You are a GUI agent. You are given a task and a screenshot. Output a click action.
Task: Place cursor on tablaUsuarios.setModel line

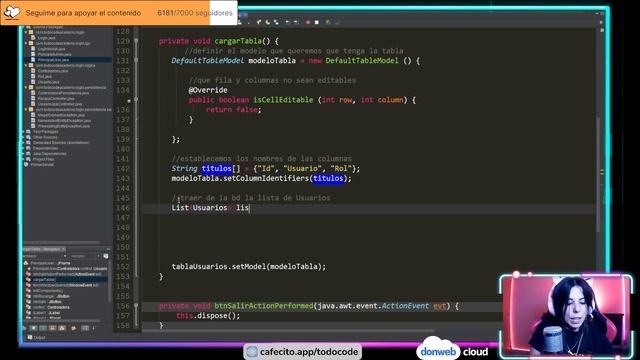249,267
